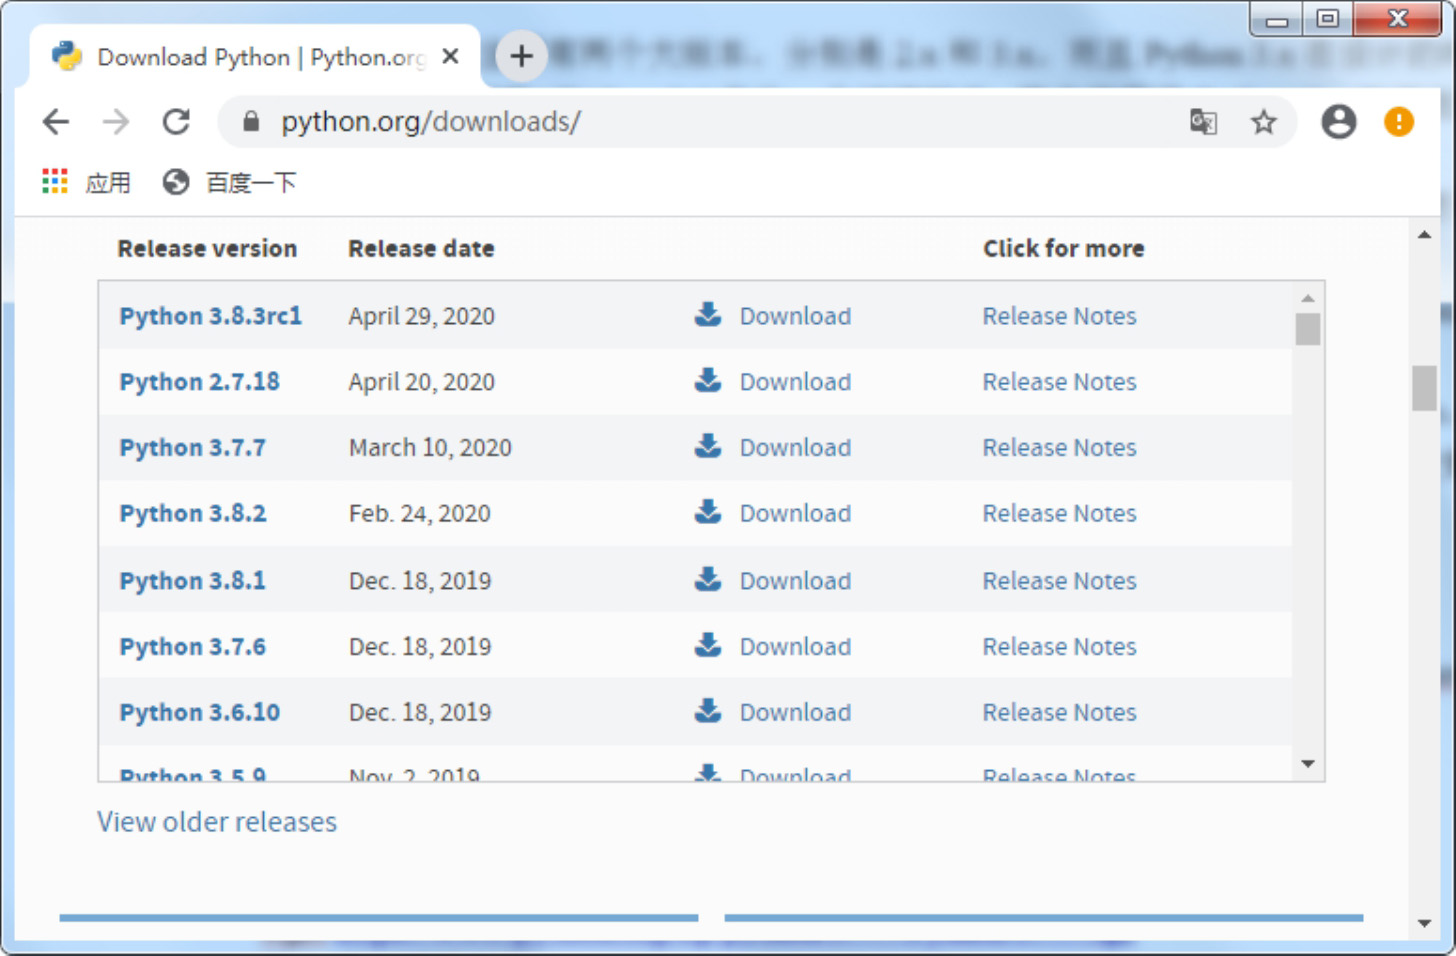Open Release Notes for Python 3.8.3rc1
The image size is (1456, 956).
1059,316
